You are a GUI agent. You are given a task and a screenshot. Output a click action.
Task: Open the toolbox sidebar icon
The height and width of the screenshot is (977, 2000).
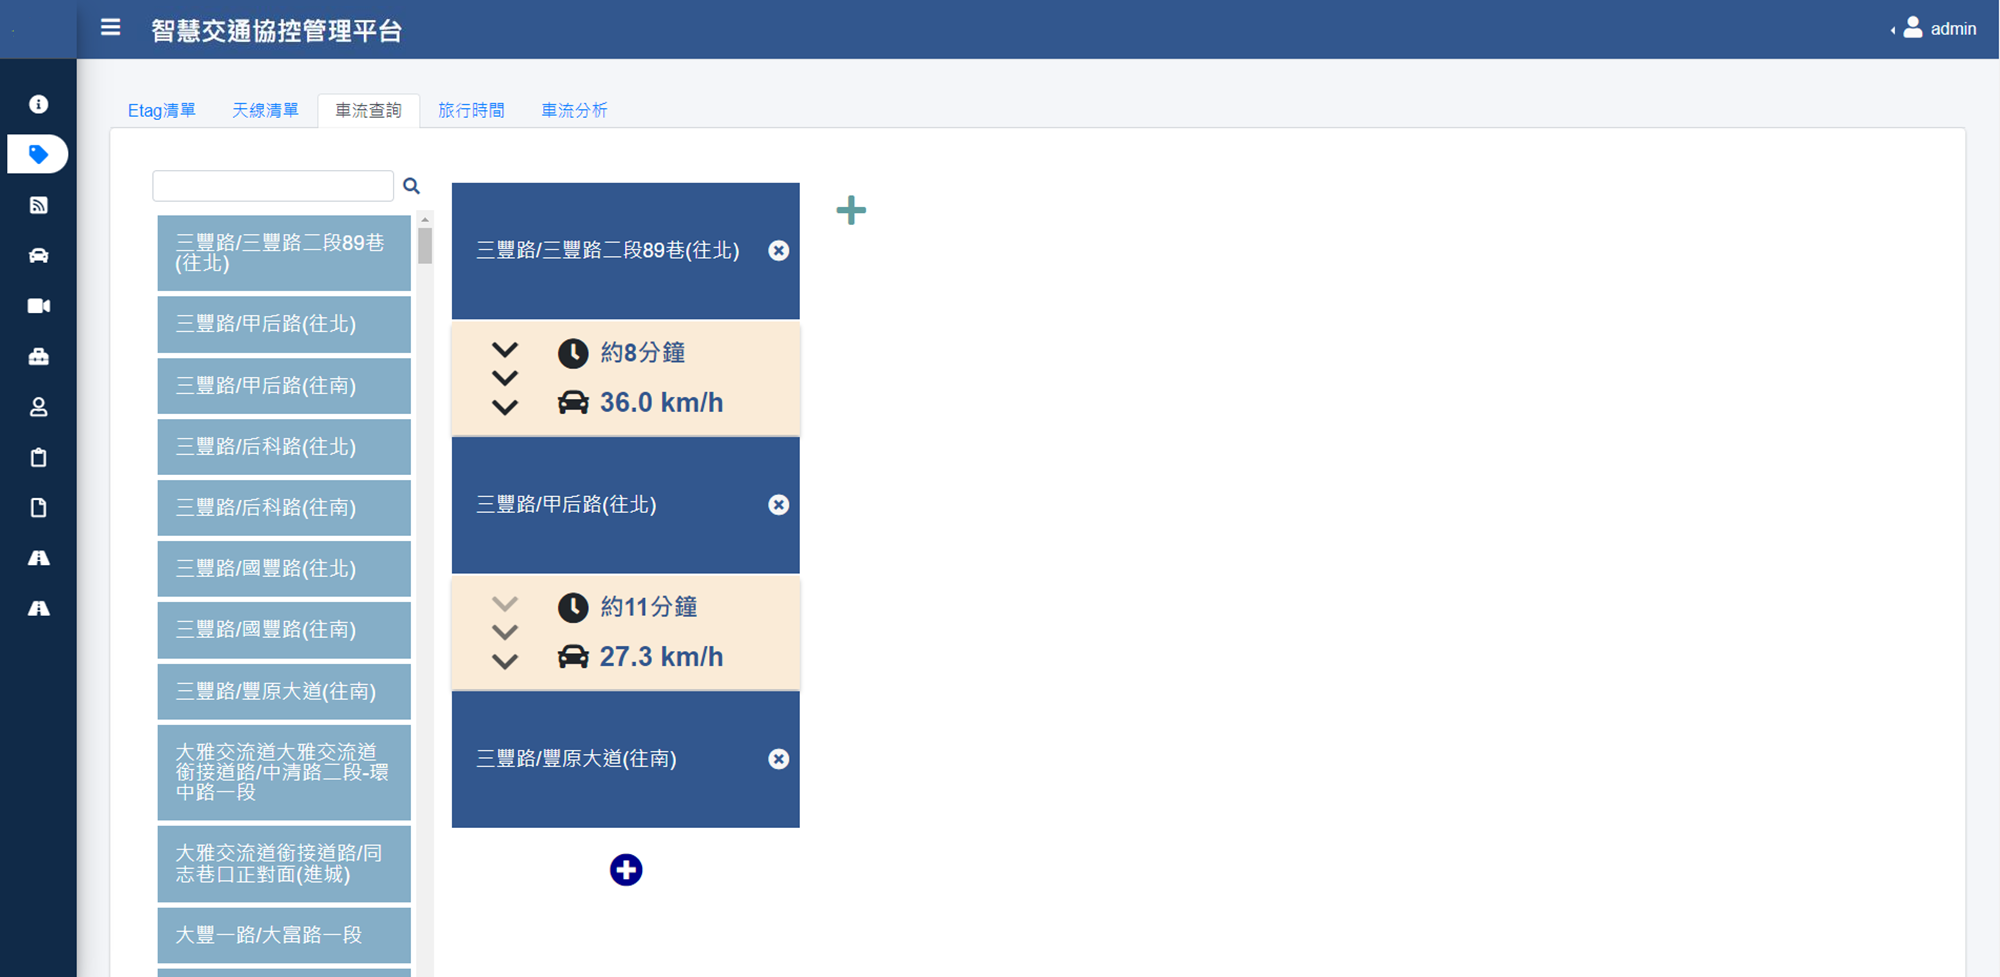coord(38,356)
